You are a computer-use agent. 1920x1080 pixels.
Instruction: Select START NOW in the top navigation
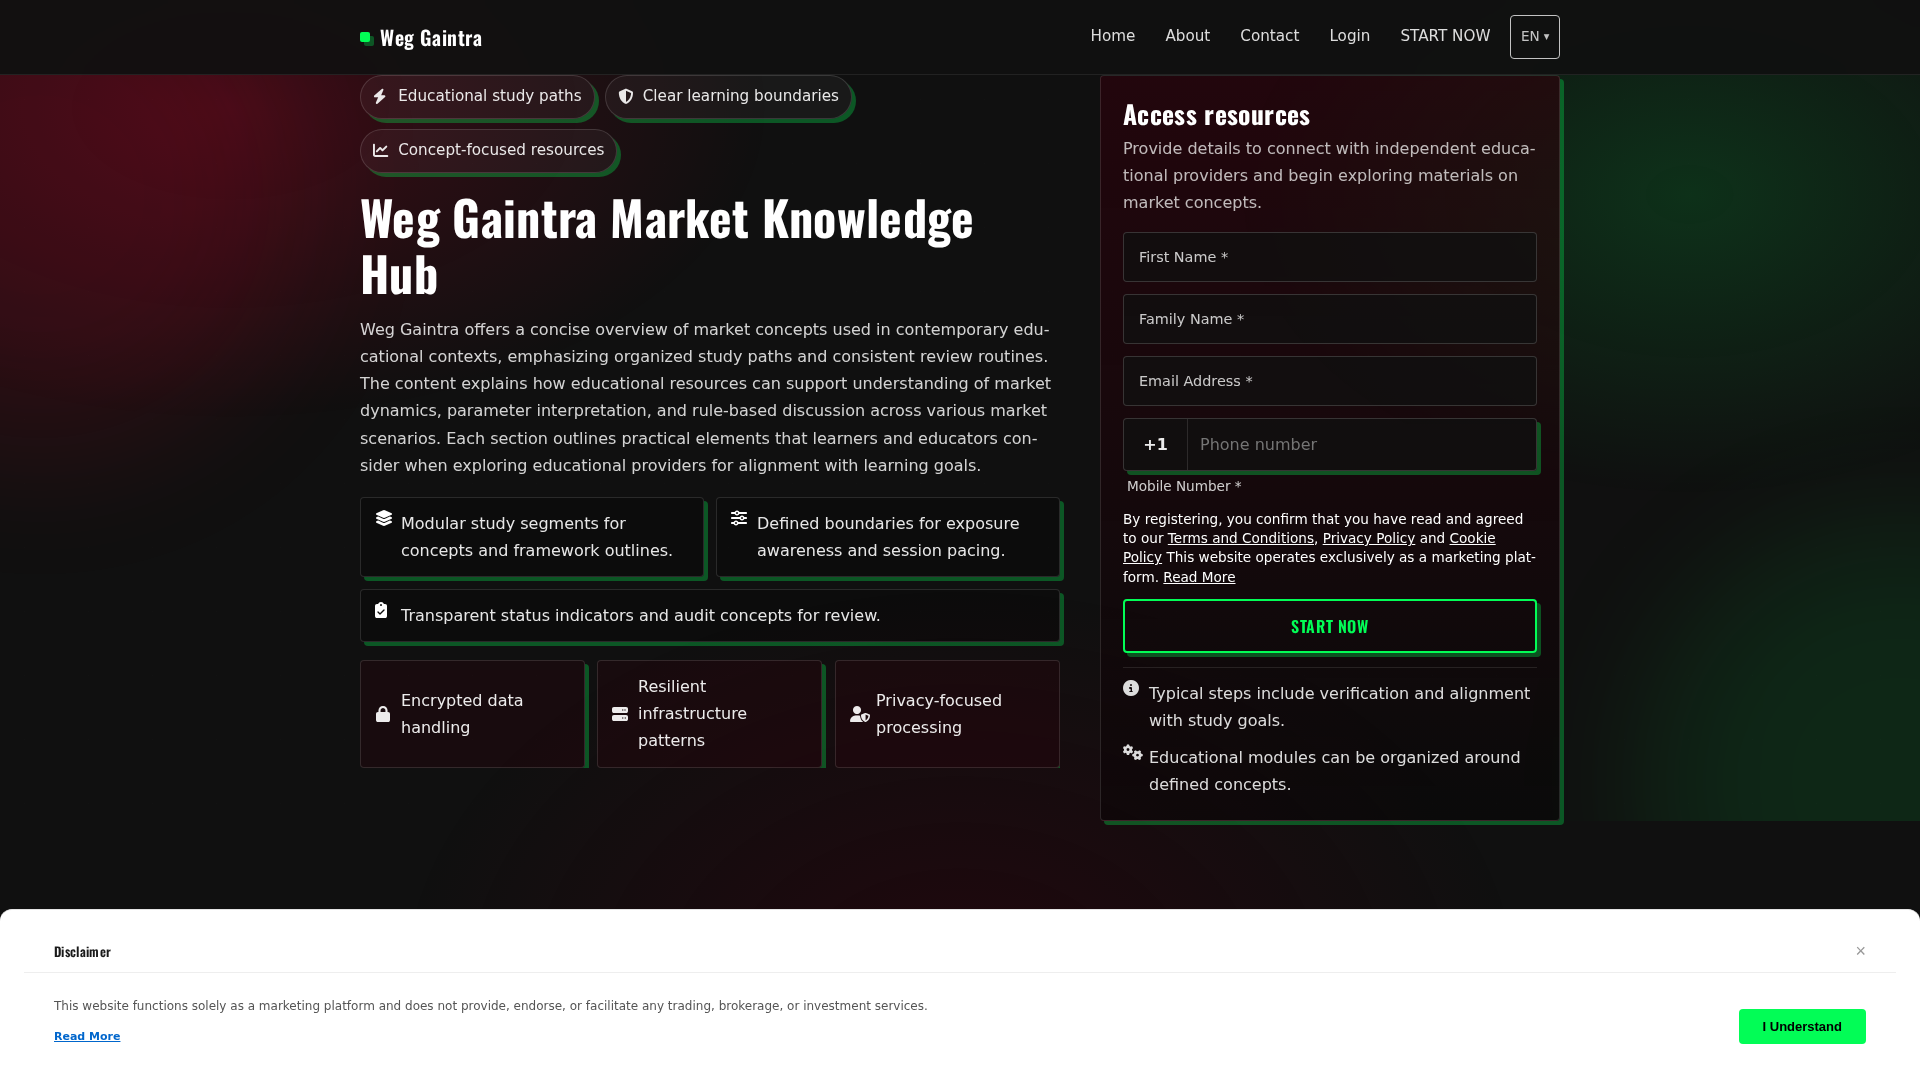point(1445,36)
